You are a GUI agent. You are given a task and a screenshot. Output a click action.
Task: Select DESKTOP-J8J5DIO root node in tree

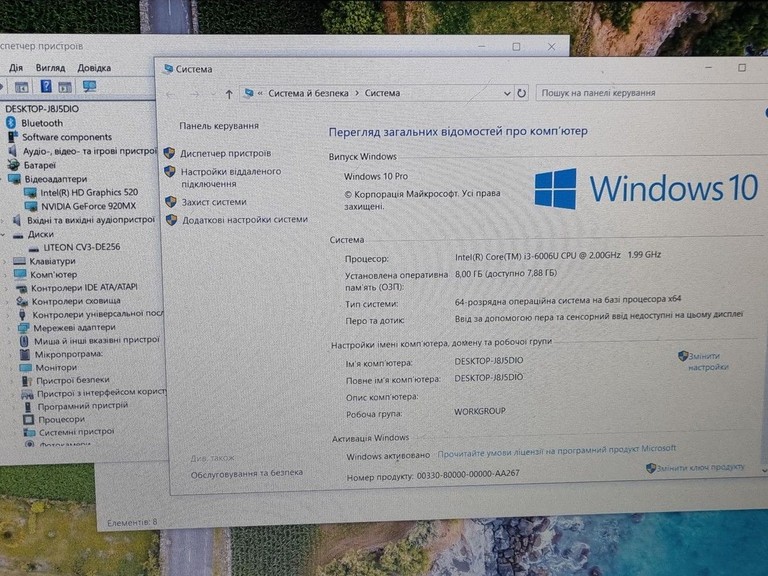(x=42, y=109)
